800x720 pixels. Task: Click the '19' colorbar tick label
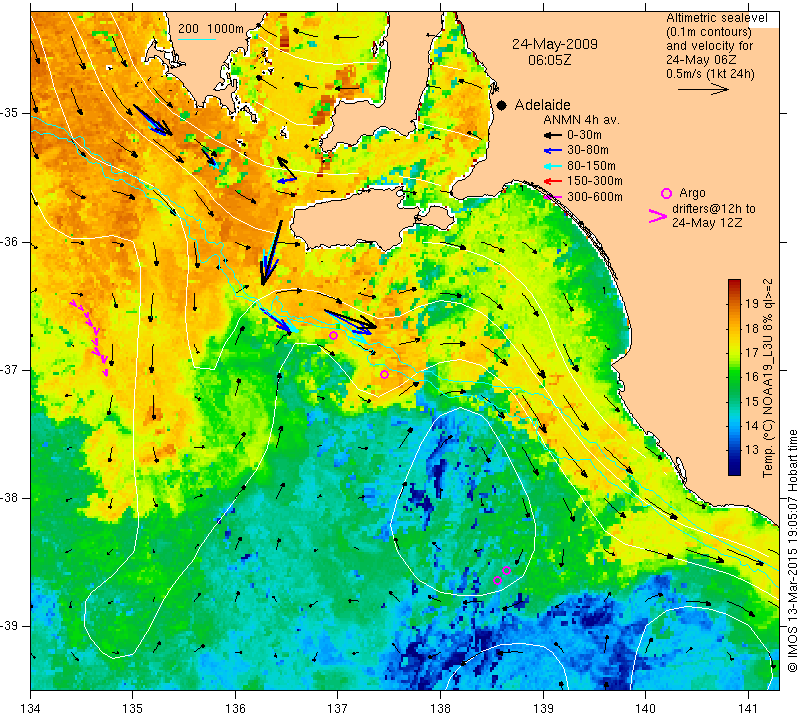click(x=752, y=304)
